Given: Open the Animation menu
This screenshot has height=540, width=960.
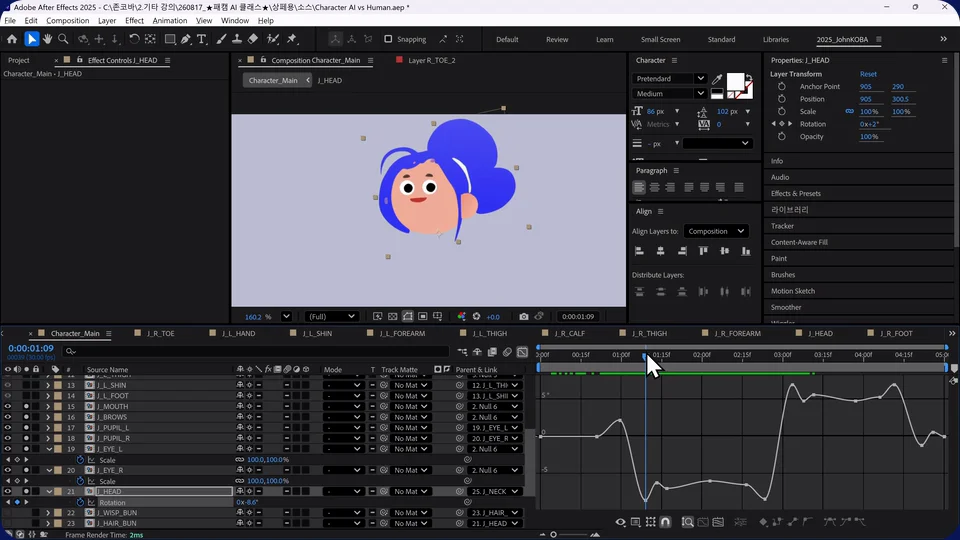Looking at the screenshot, I should coord(170,20).
